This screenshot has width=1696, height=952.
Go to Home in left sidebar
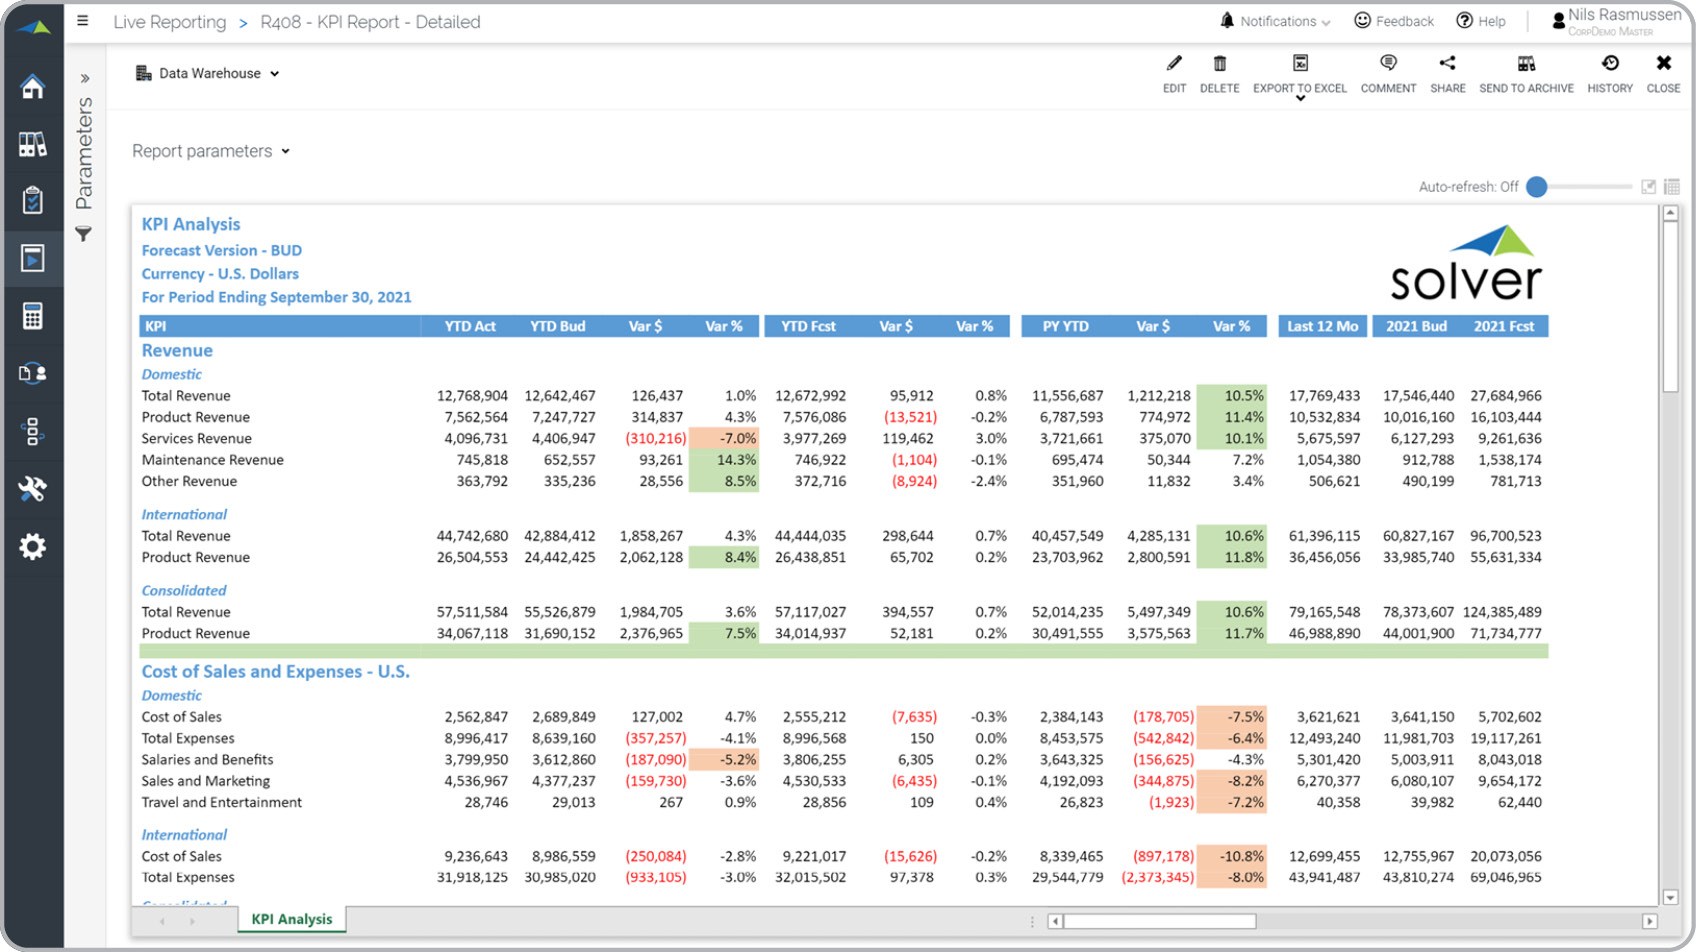coord(33,87)
